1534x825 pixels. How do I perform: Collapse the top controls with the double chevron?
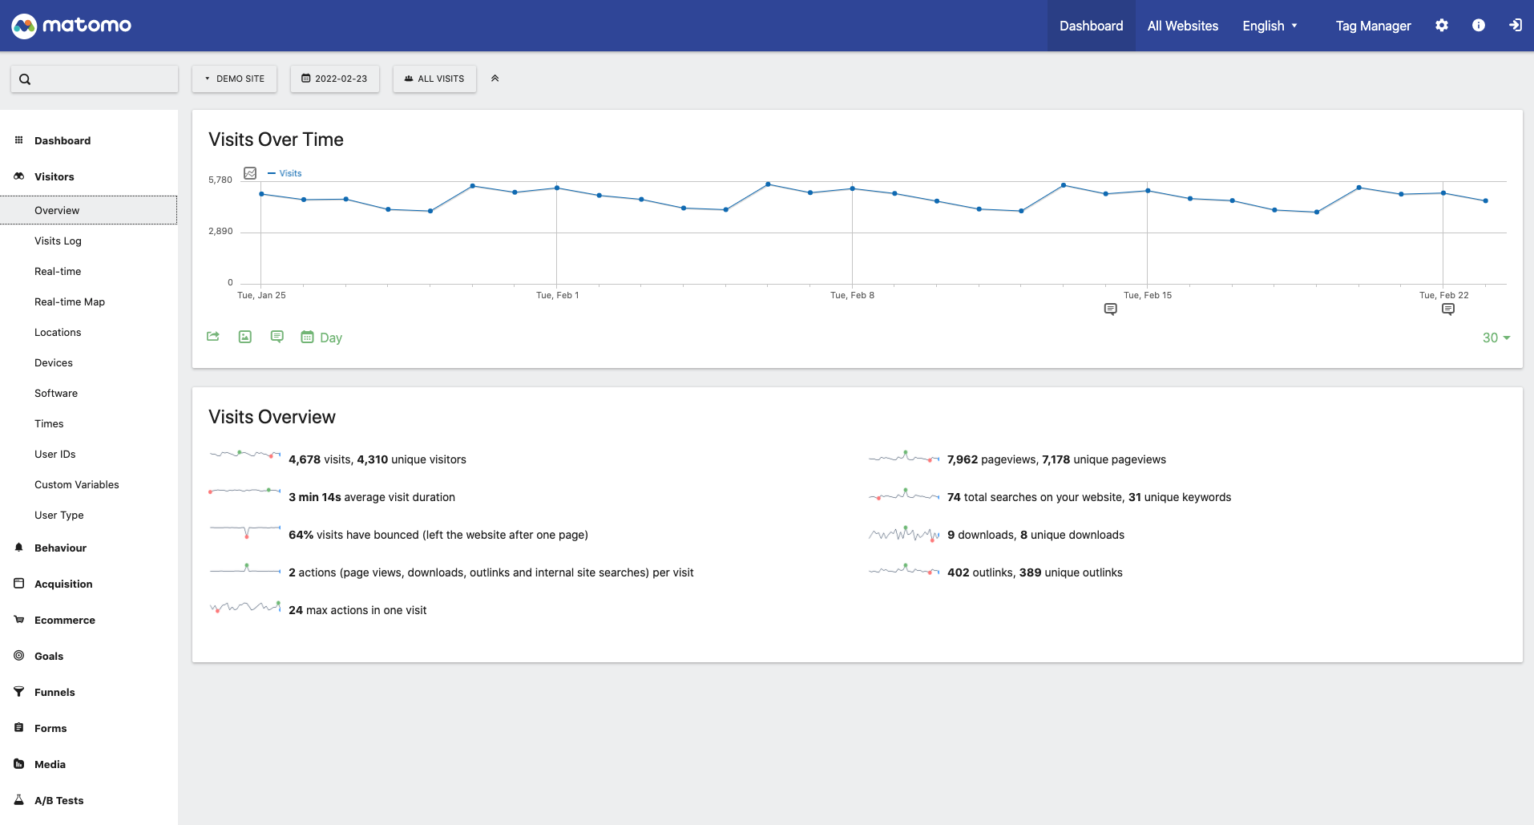click(x=495, y=78)
